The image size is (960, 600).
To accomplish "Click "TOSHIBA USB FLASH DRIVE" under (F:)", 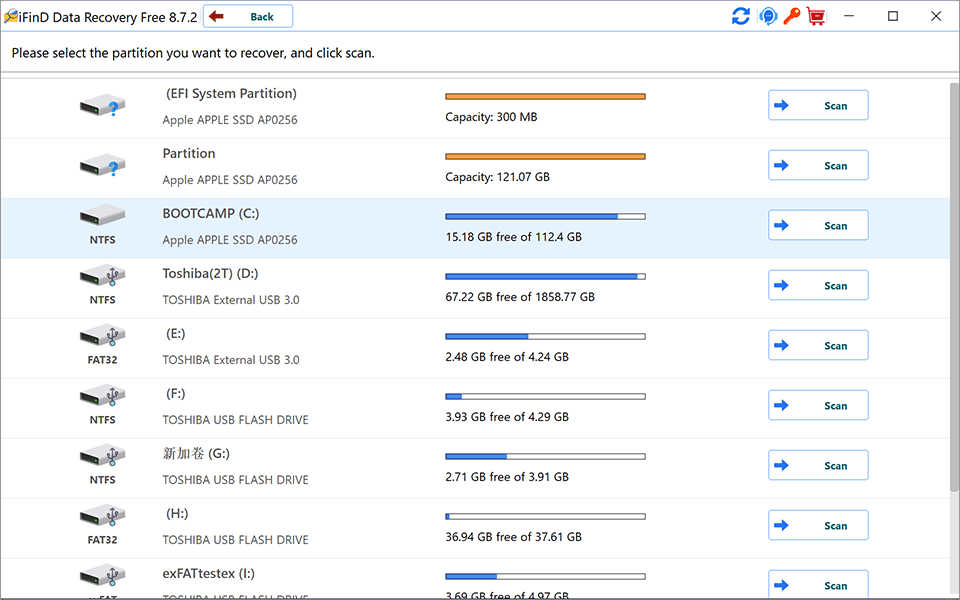I will (235, 420).
